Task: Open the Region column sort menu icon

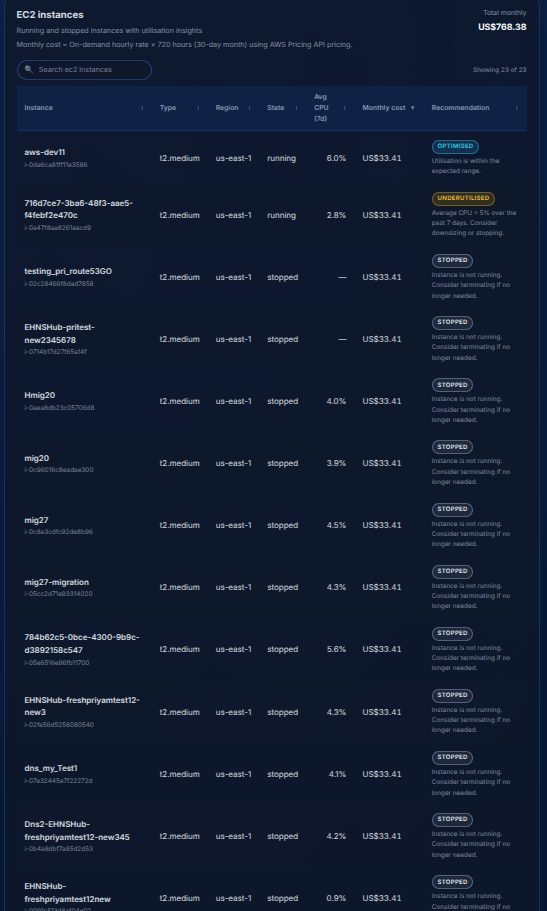Action: [250, 108]
